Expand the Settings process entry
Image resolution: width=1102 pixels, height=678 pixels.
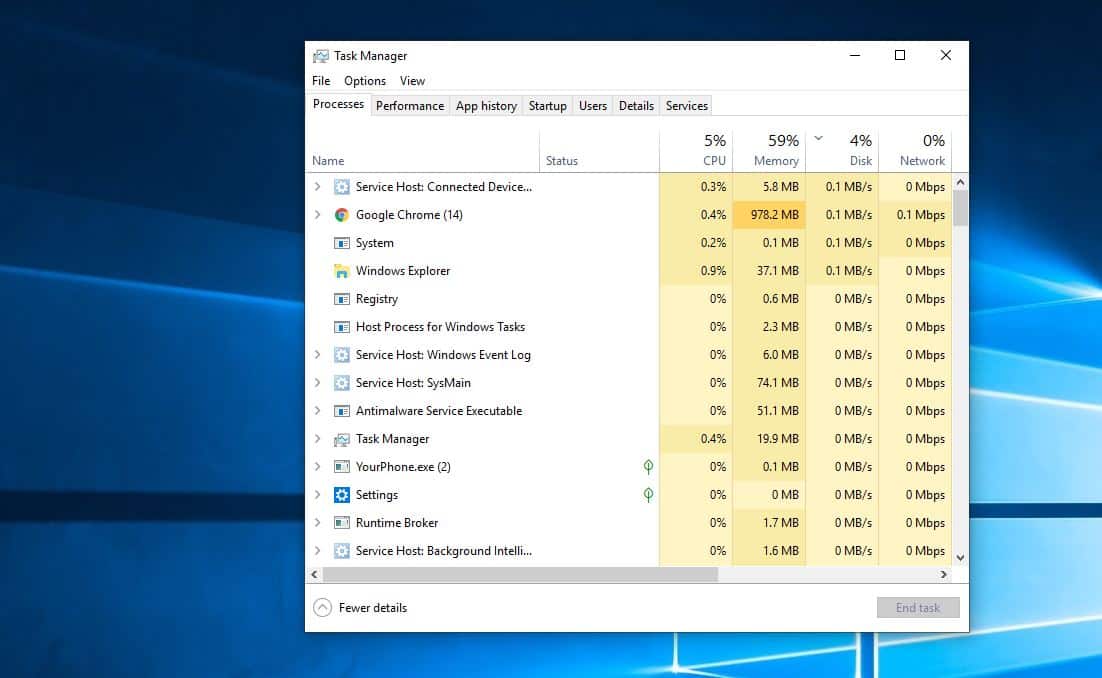click(318, 495)
